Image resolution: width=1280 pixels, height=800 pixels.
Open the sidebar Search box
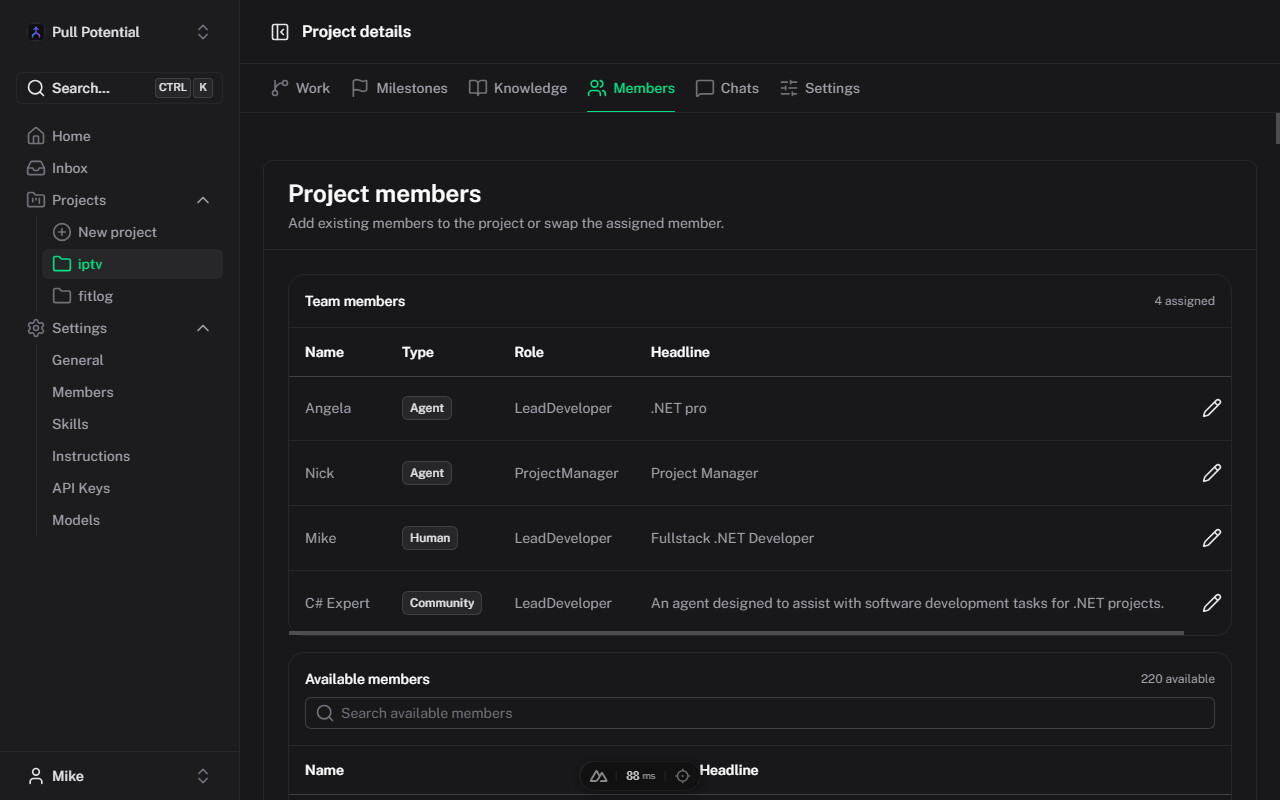tap(120, 88)
